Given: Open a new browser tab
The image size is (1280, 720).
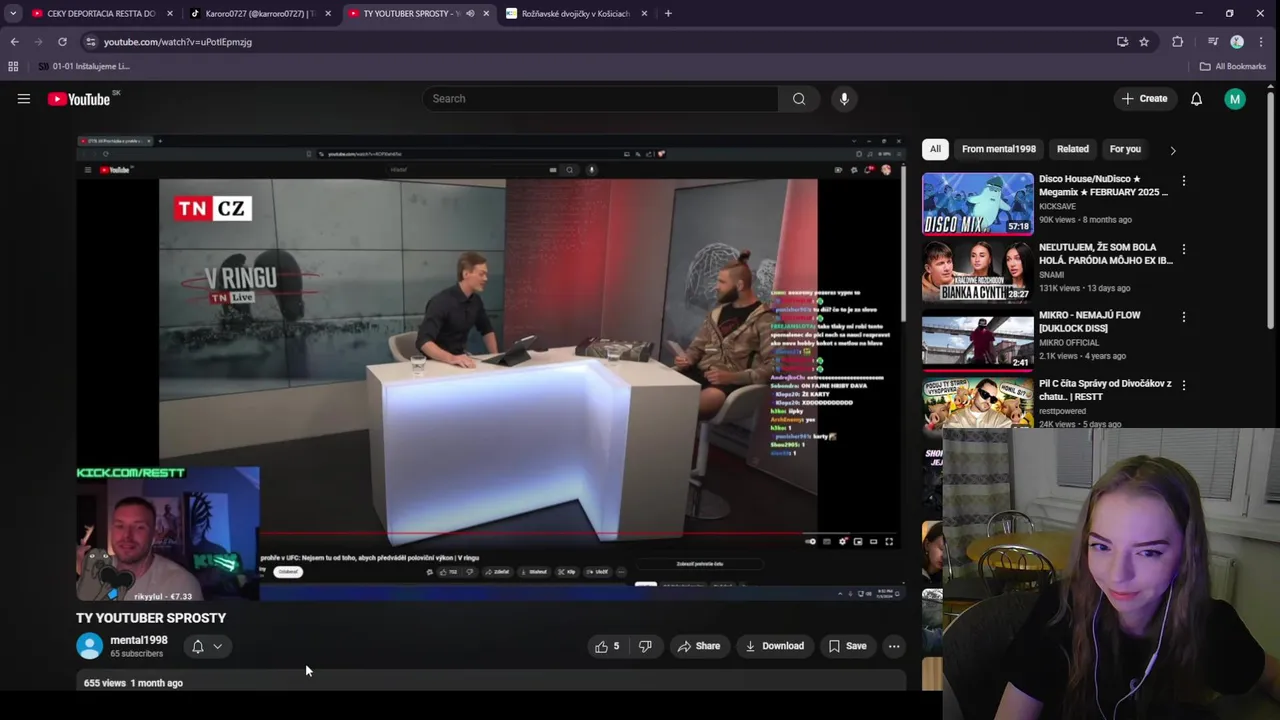Looking at the screenshot, I should pos(668,14).
